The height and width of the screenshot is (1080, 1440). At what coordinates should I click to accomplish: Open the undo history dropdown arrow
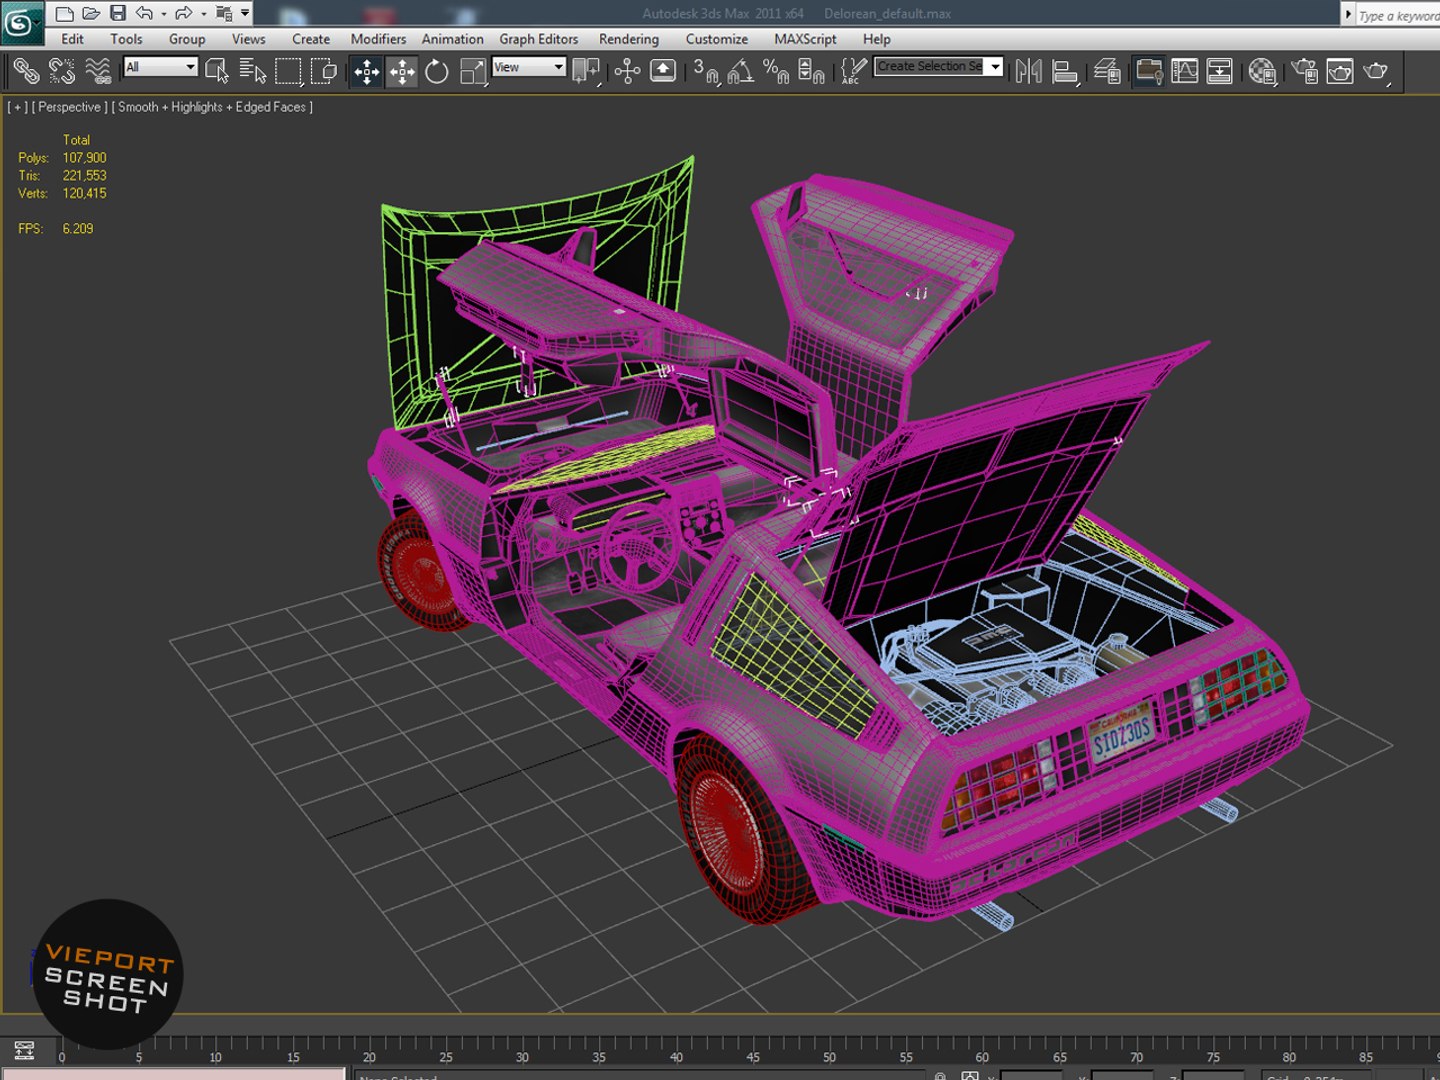(x=164, y=14)
